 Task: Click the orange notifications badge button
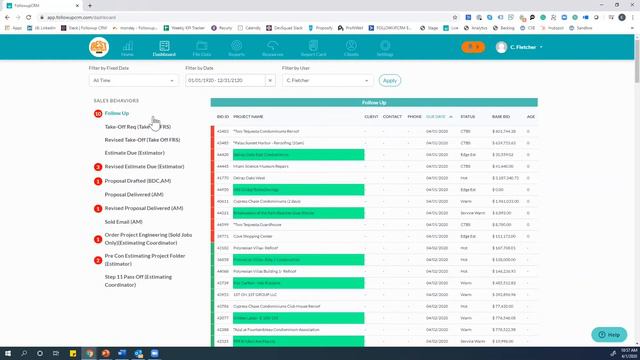[x=473, y=47]
